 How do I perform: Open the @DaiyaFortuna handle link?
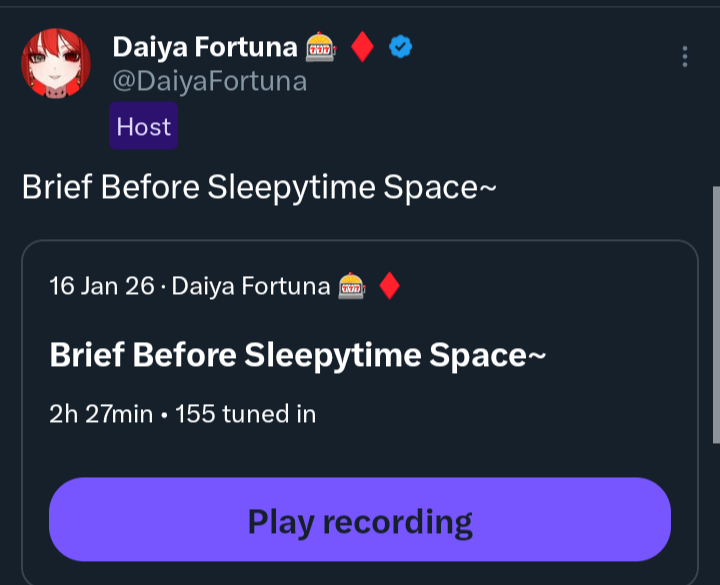point(209,81)
